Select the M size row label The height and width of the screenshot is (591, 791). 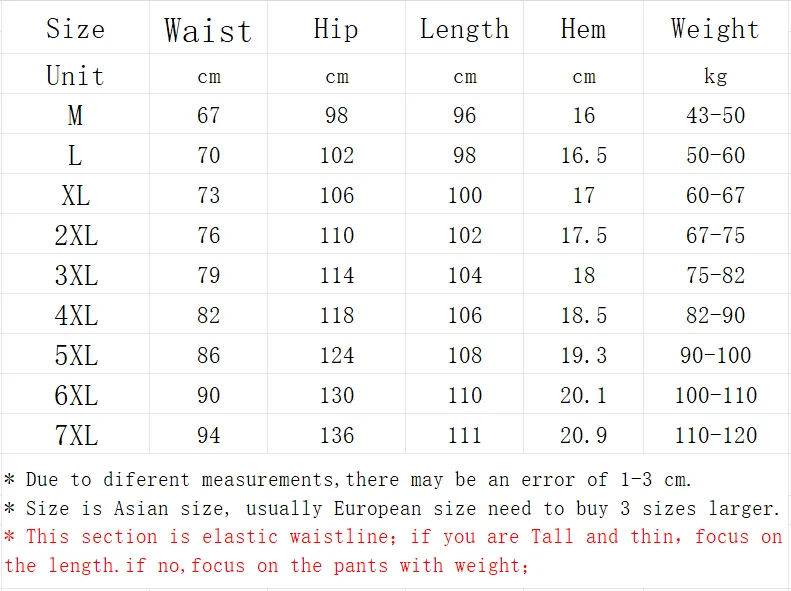(x=75, y=116)
